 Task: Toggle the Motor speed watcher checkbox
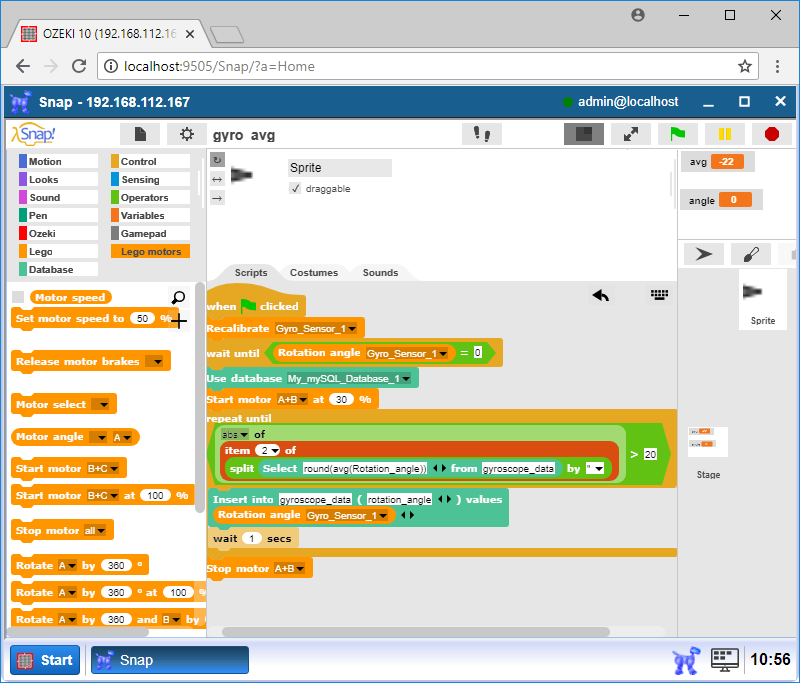click(x=18, y=297)
